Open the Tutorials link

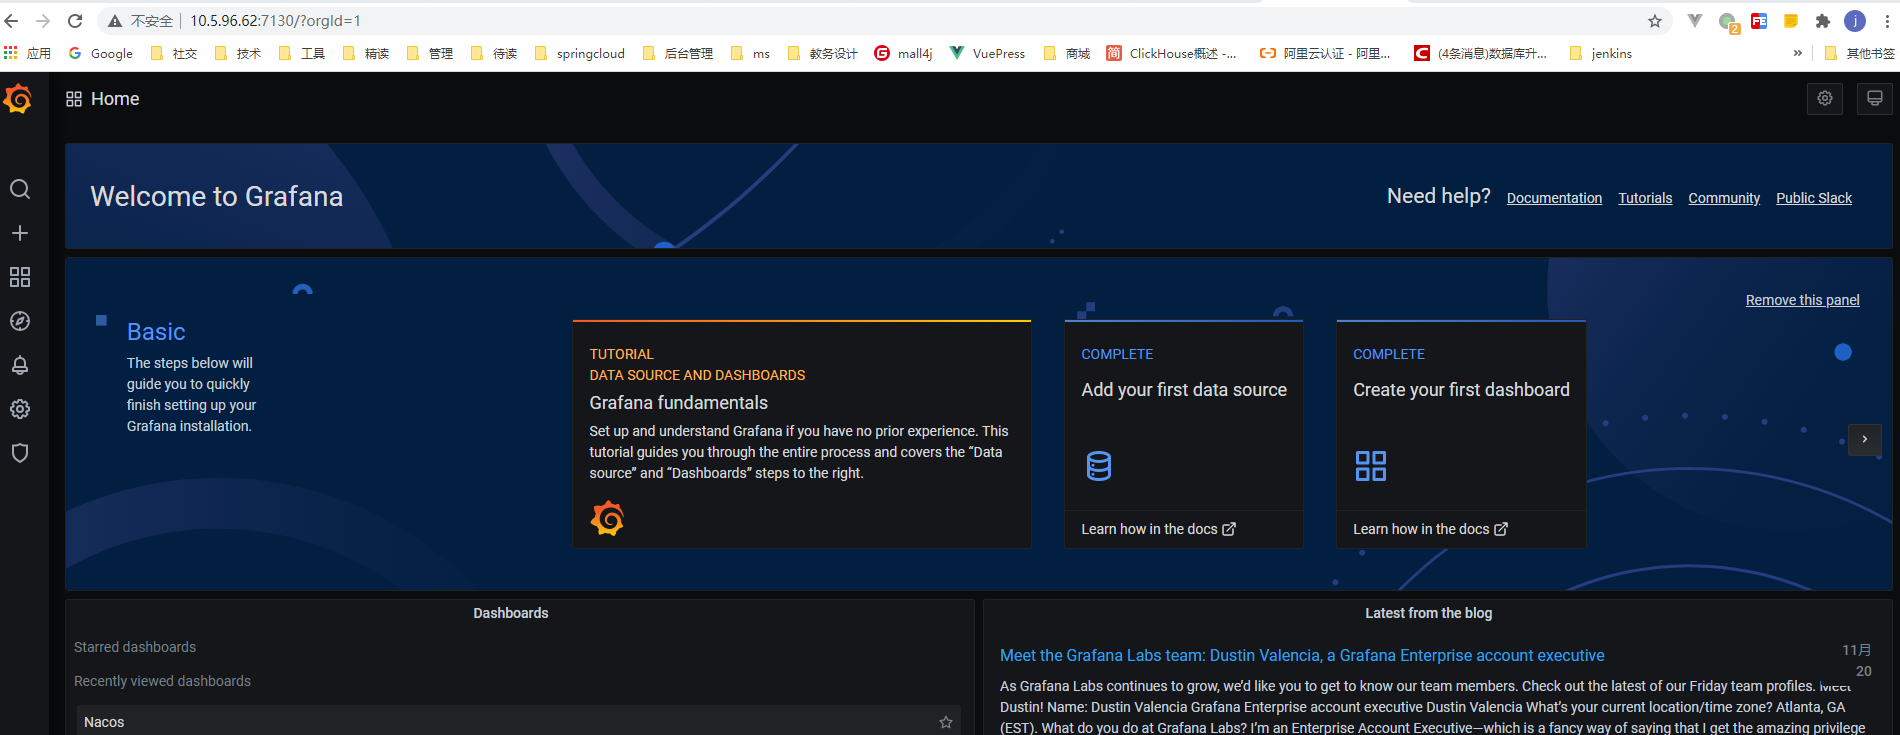point(1645,198)
